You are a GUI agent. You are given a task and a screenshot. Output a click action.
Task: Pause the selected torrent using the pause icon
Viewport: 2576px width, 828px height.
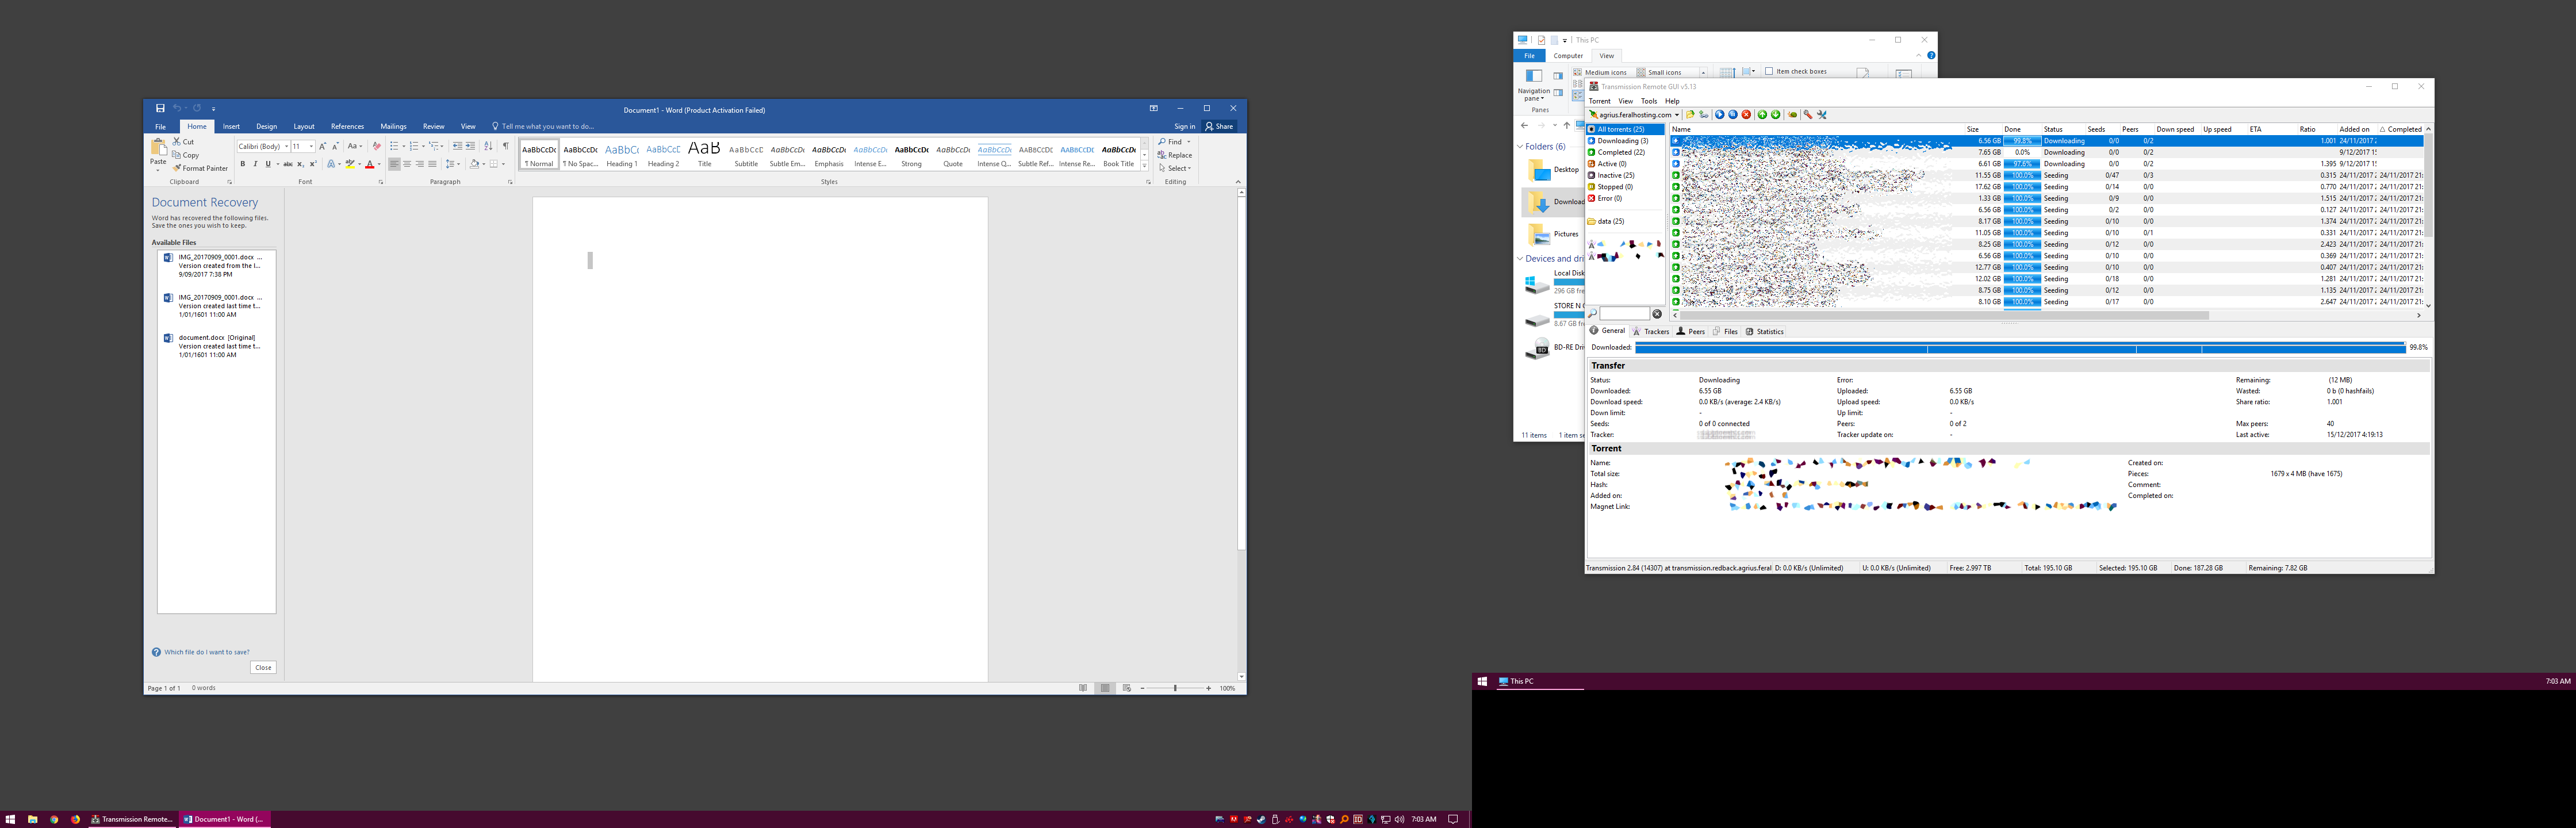pyautogui.click(x=1732, y=114)
